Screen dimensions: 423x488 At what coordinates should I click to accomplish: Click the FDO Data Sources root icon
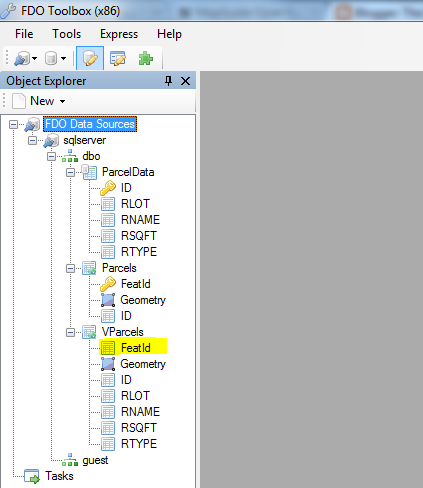(x=32, y=124)
